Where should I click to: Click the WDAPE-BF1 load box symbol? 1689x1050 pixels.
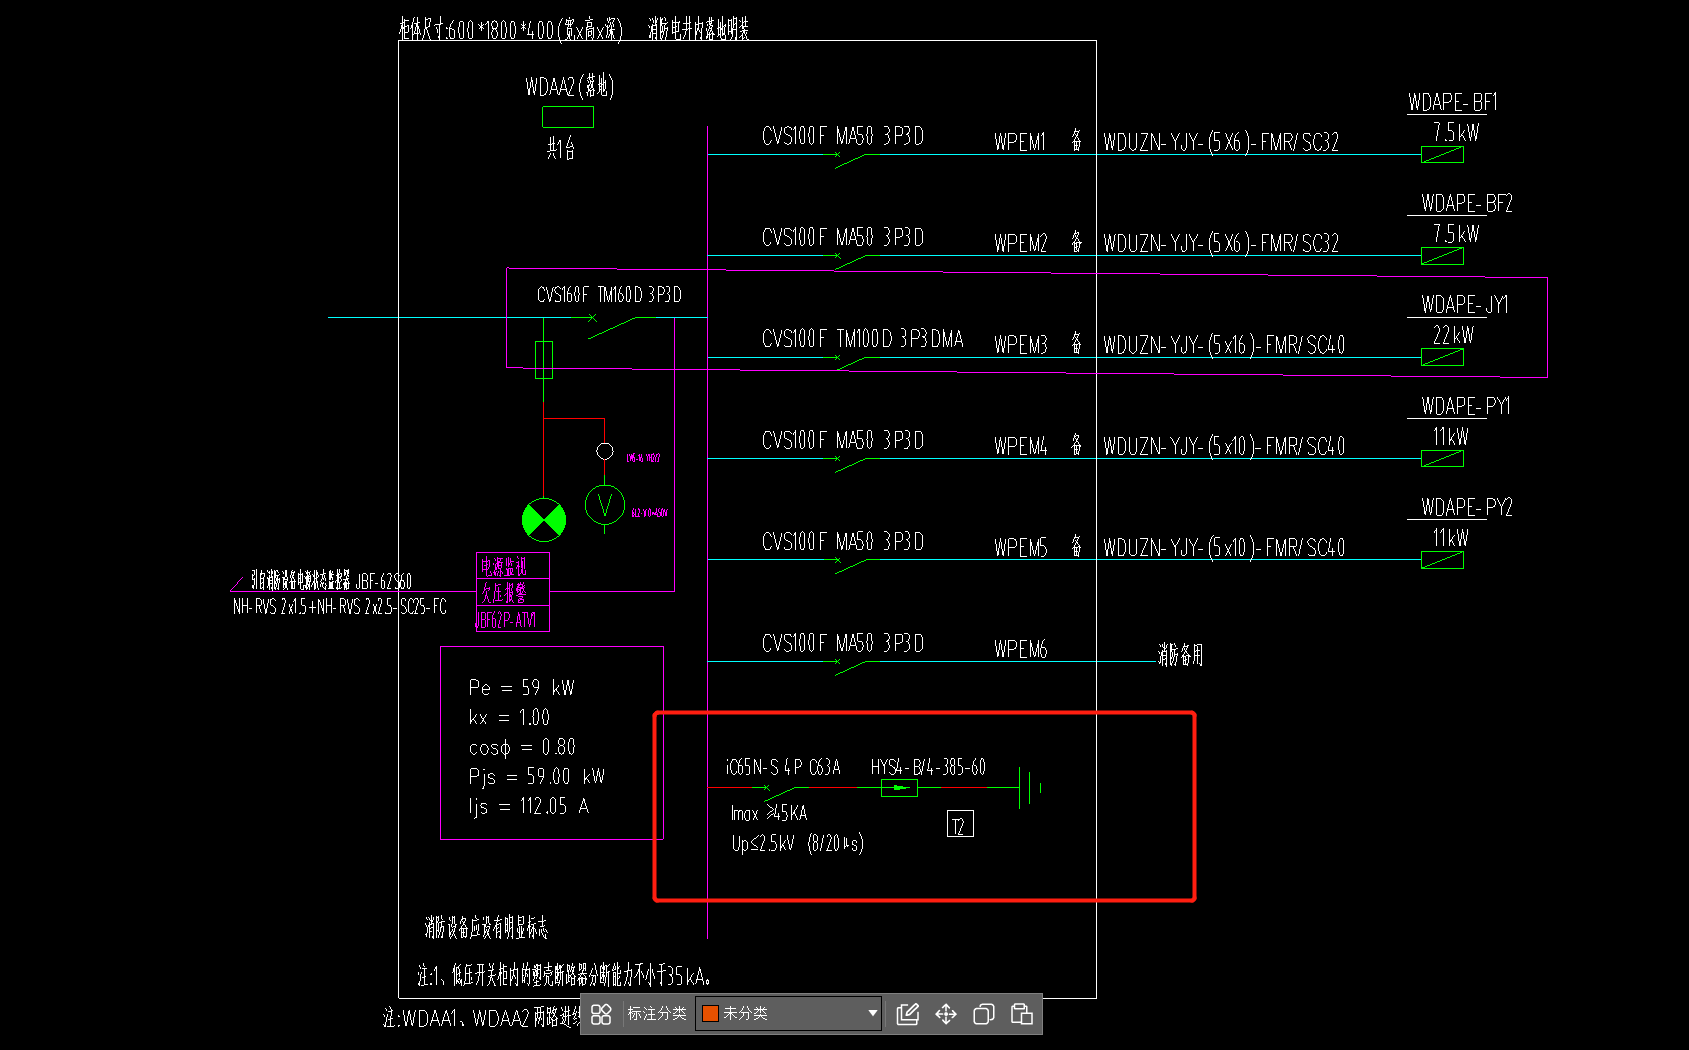coord(1442,155)
